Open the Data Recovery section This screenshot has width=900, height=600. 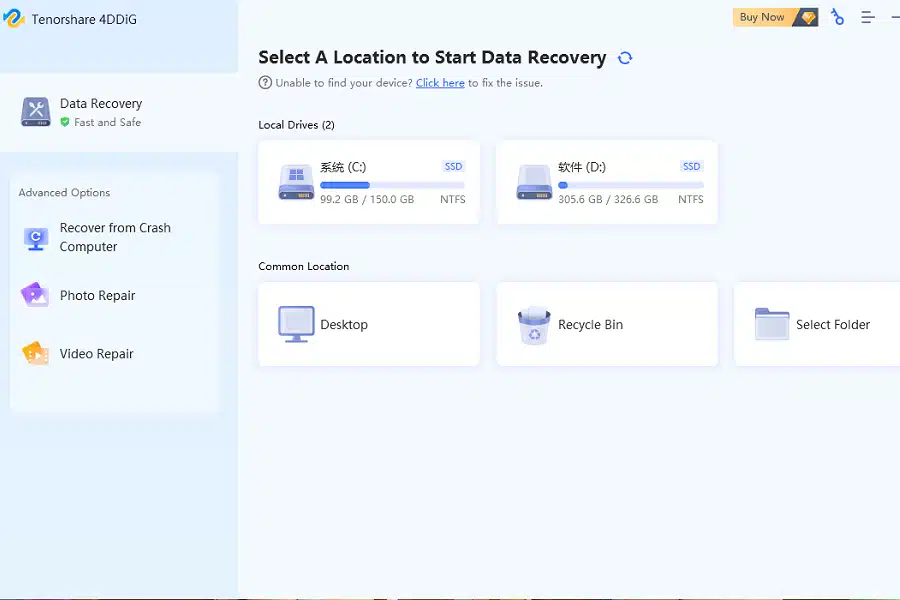(119, 113)
